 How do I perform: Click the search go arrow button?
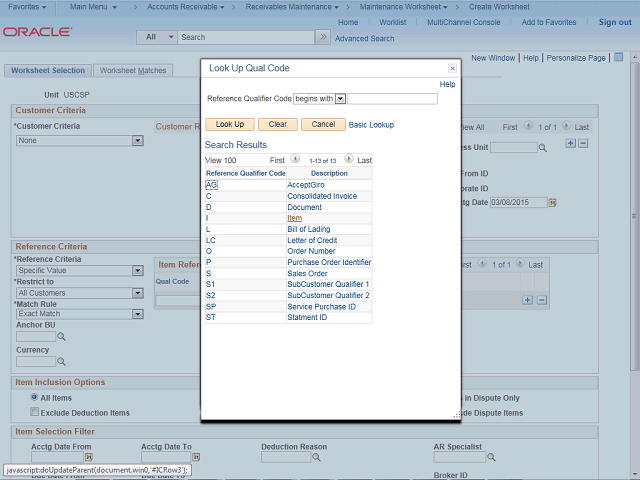click(x=322, y=37)
